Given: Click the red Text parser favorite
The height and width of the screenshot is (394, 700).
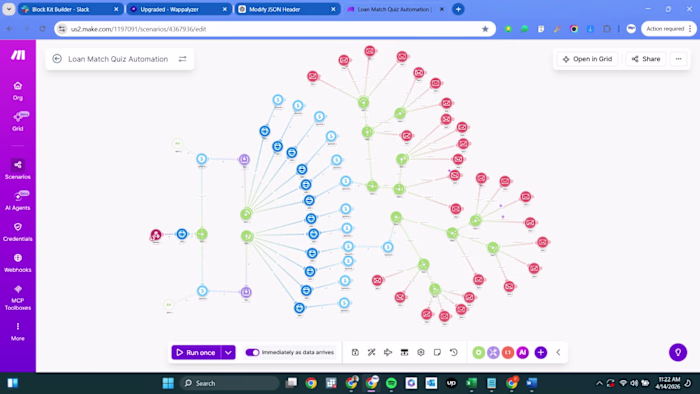Looking at the screenshot, I should (508, 353).
